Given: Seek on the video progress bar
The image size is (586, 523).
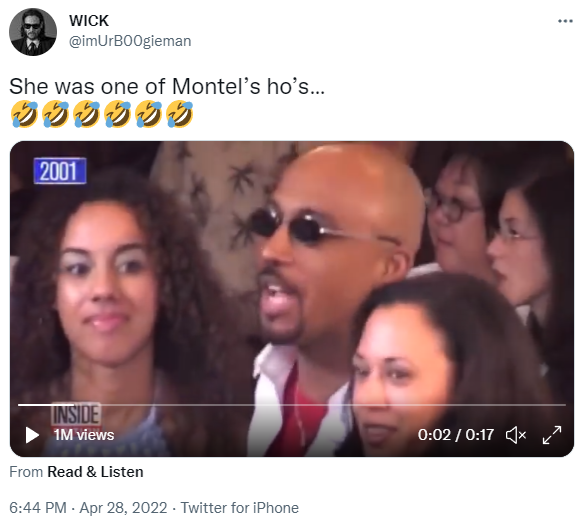Looking at the screenshot, I should point(292,405).
